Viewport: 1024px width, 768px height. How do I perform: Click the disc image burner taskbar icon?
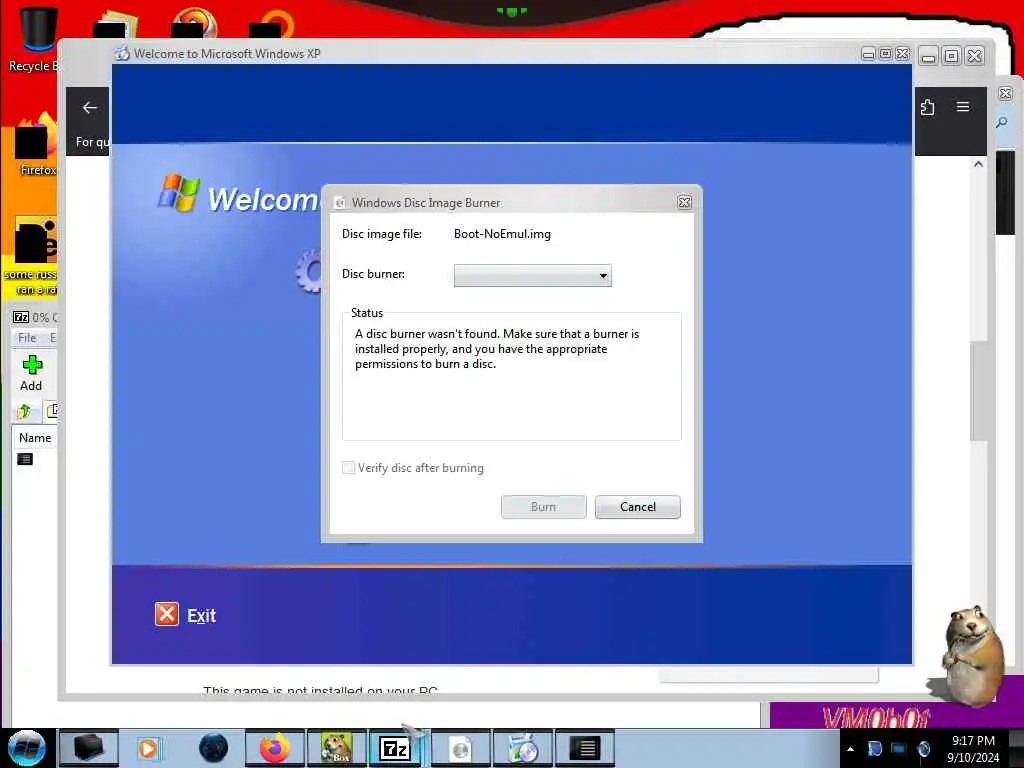coord(461,748)
